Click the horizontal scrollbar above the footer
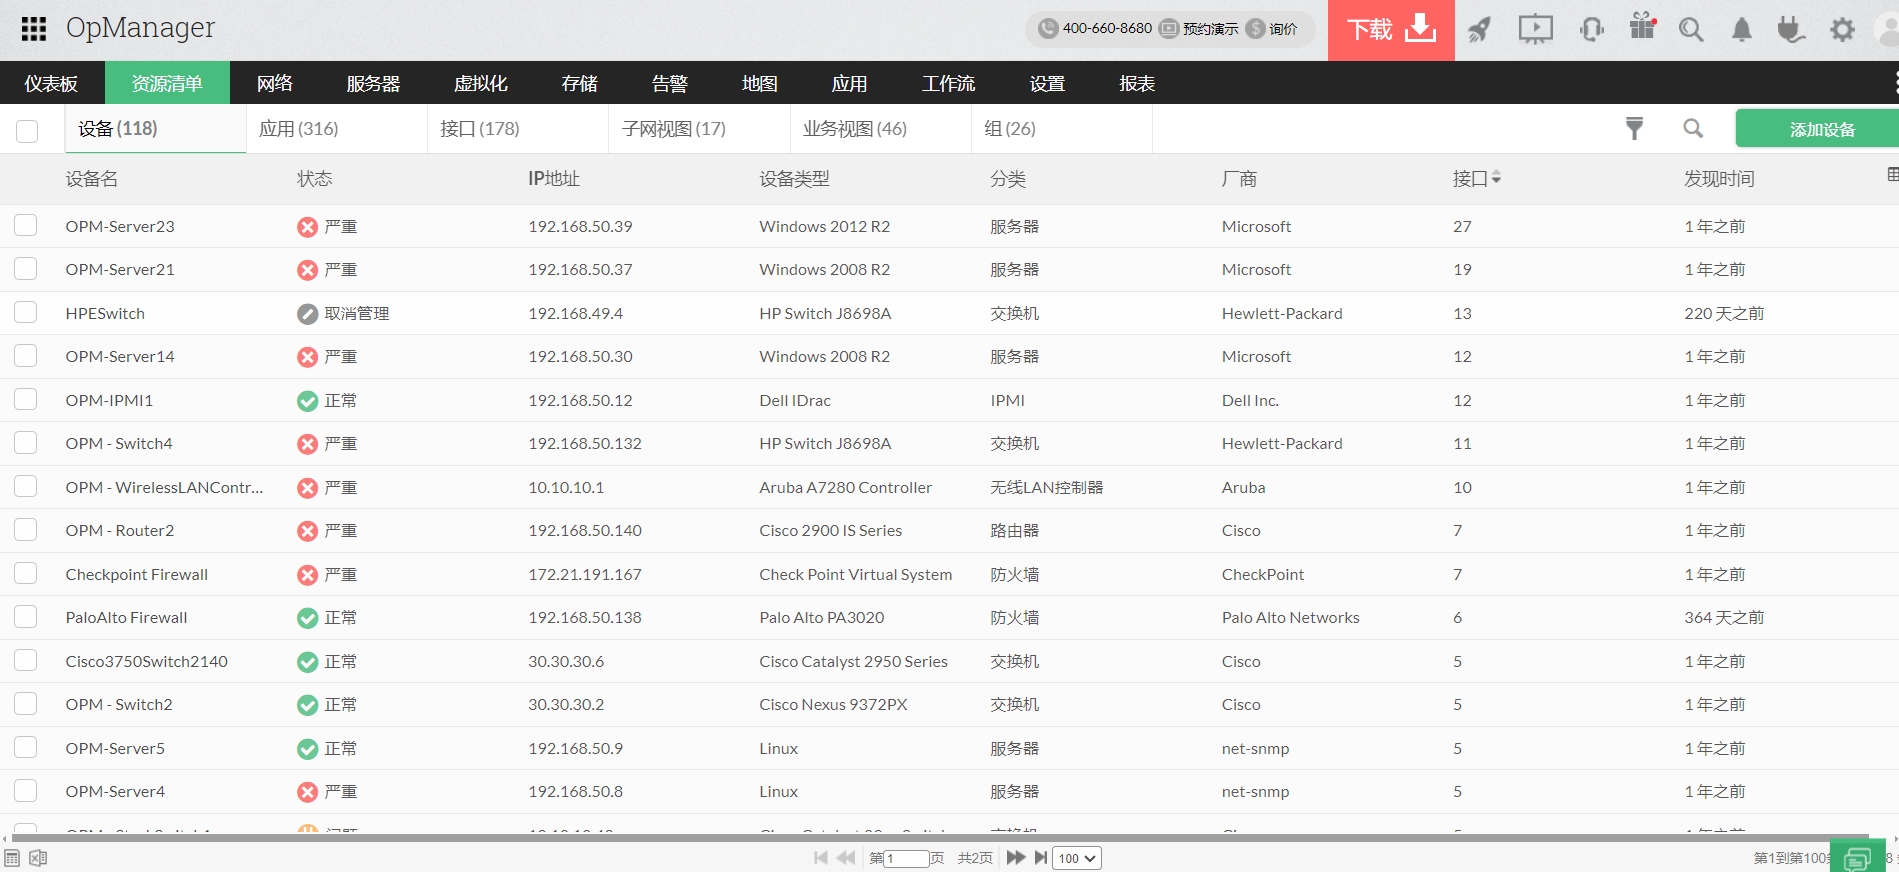 point(940,838)
